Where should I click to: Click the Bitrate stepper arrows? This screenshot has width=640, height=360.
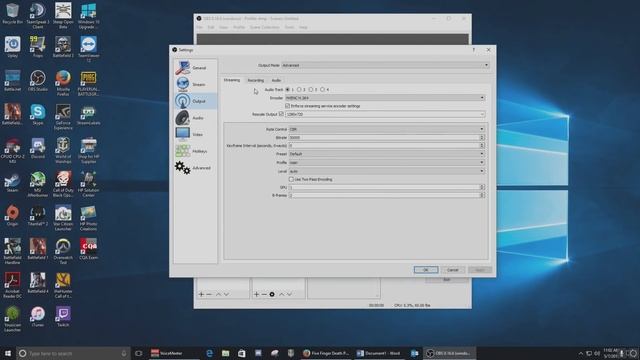[x=482, y=138]
